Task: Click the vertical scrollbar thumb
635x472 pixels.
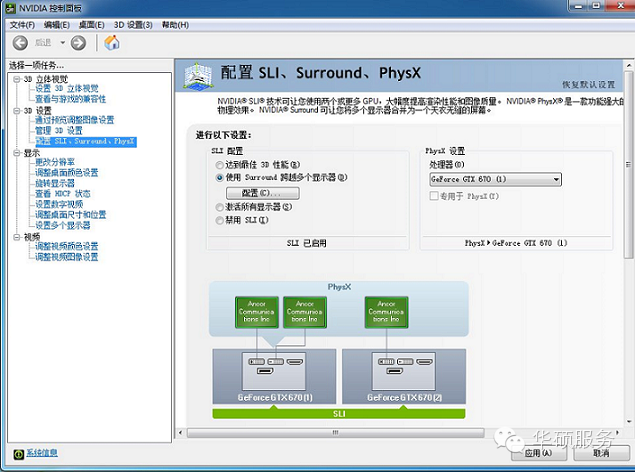Action: [629, 165]
